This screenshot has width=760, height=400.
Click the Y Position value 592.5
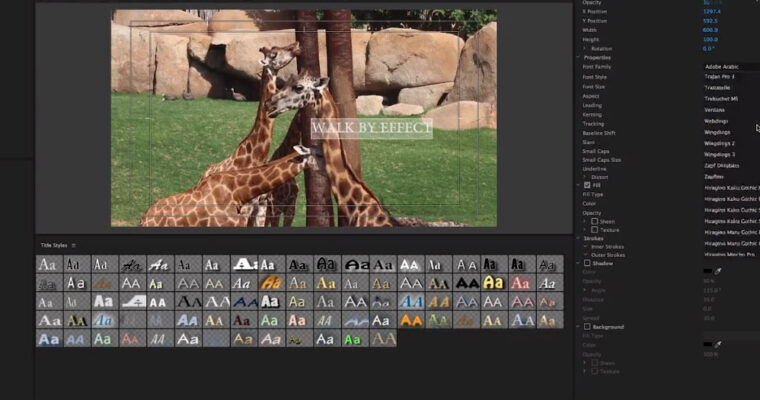[x=710, y=21]
